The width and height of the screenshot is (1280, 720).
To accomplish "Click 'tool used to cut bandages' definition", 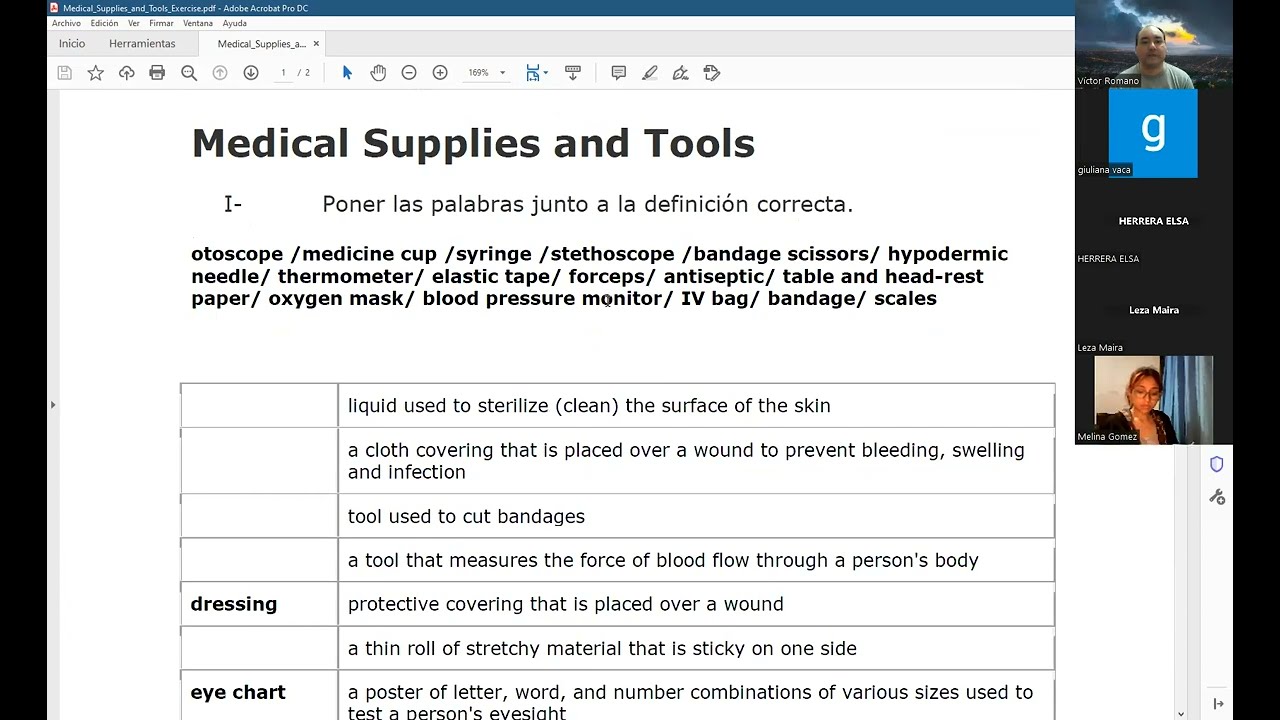I will [x=466, y=516].
